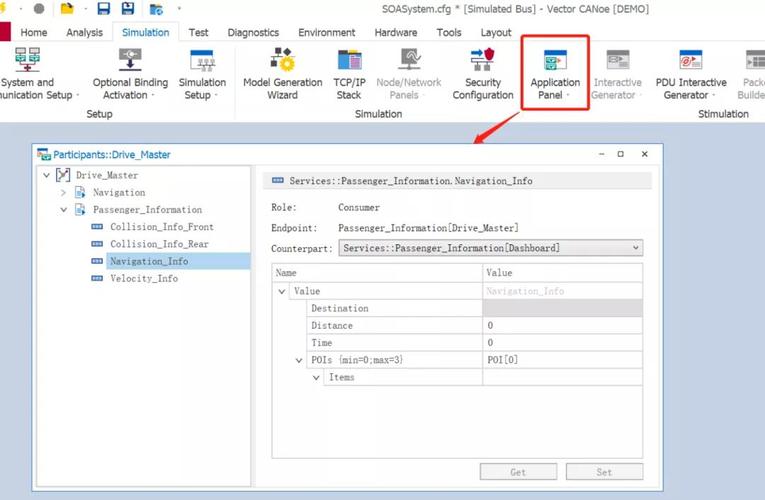Viewport: 765px width, 500px height.
Task: Select Collision_Info_Front in the tree
Action: coord(161,226)
